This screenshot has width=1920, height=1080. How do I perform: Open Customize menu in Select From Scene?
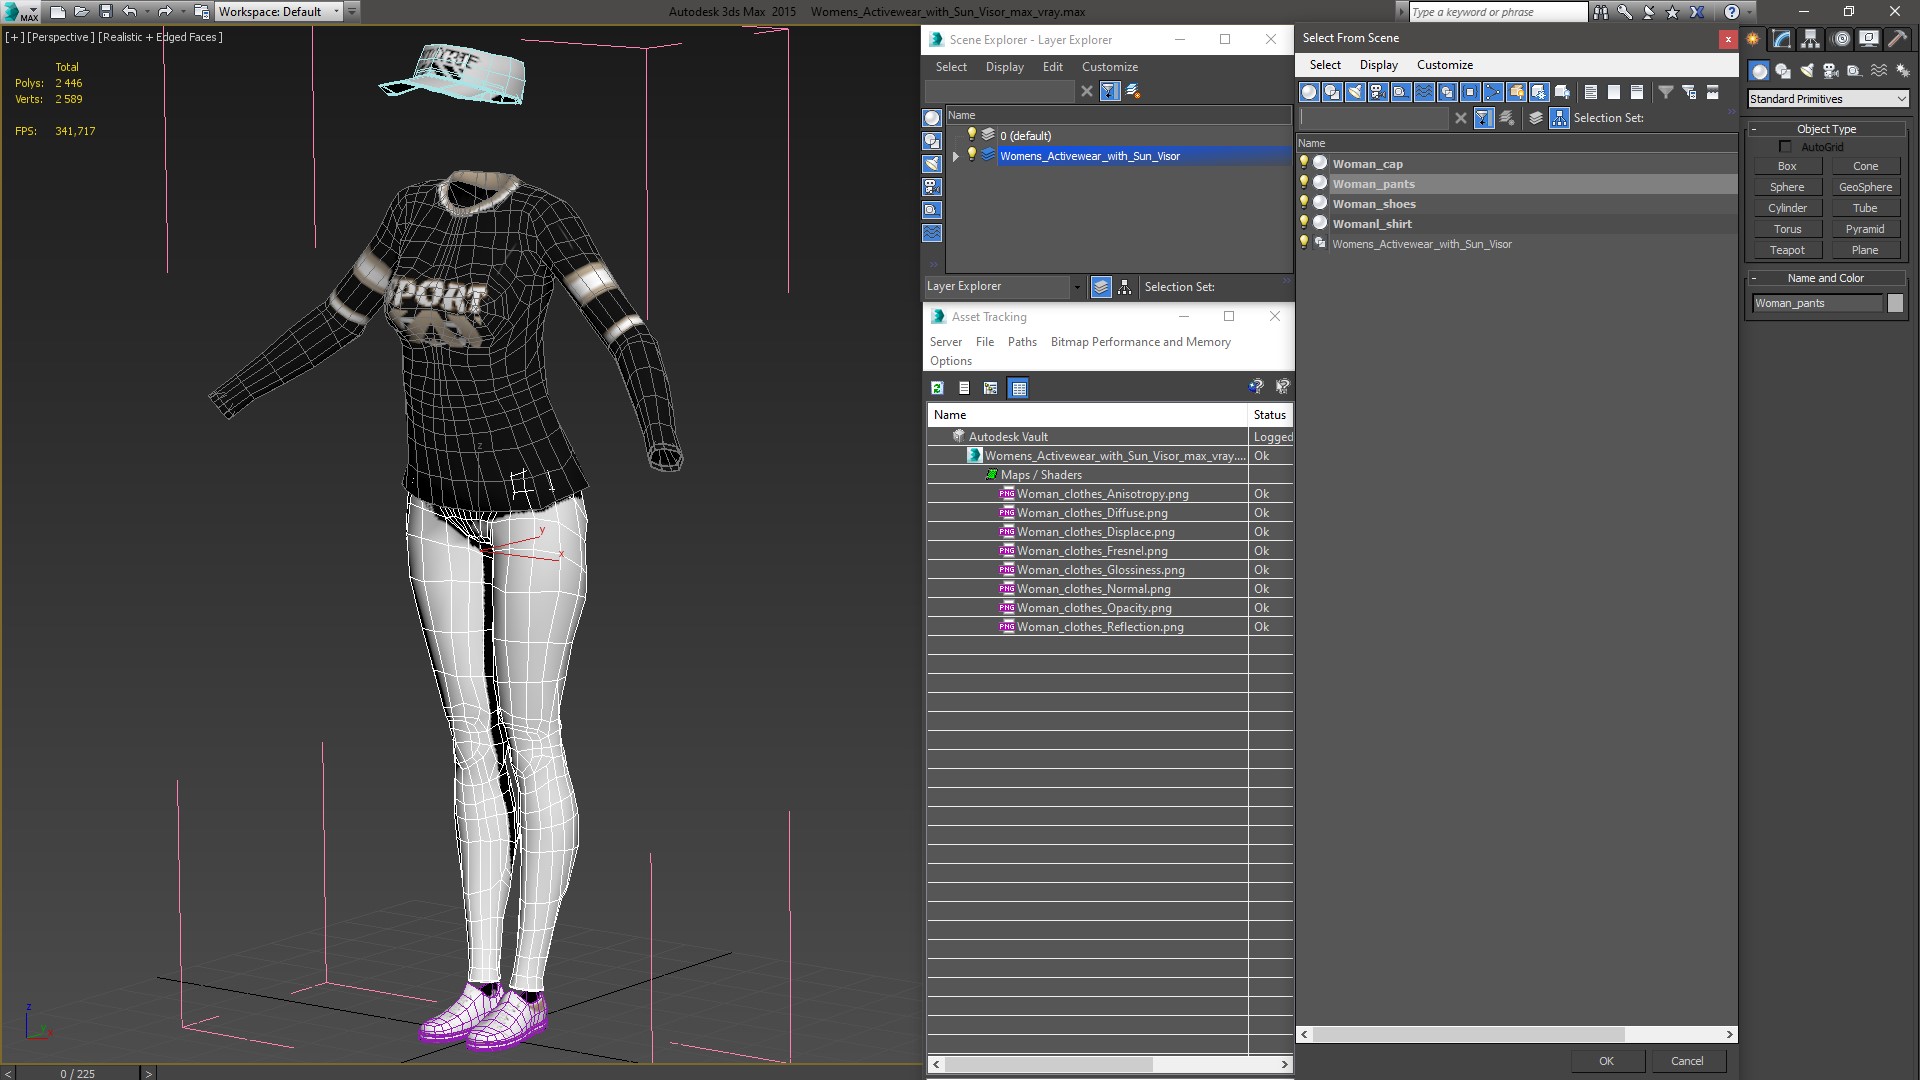[x=1444, y=65]
